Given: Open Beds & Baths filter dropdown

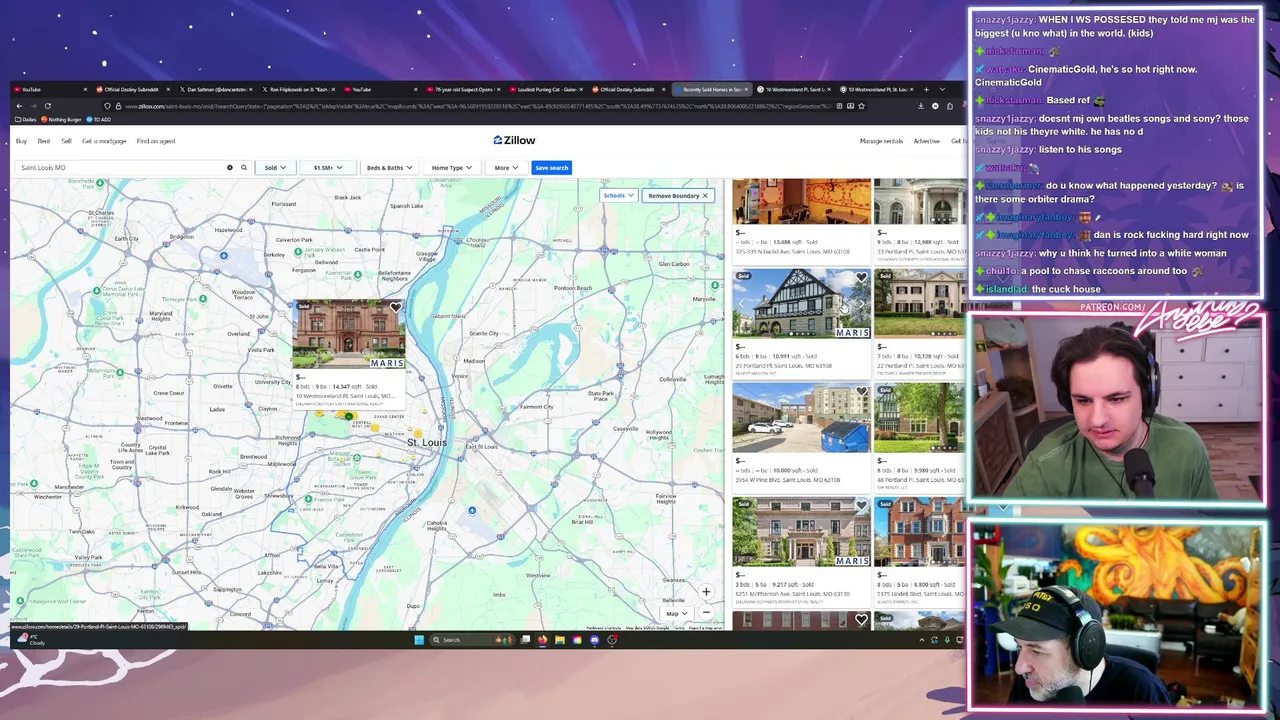Looking at the screenshot, I should click(389, 168).
